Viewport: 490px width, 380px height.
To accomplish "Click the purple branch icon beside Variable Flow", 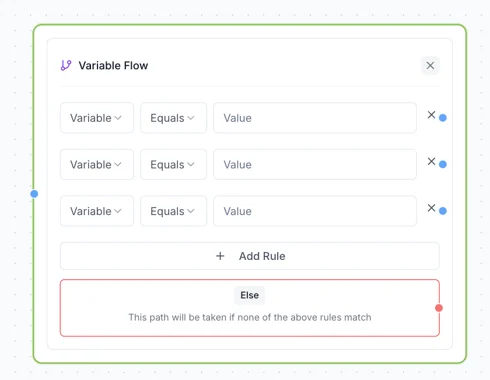I will (66, 65).
